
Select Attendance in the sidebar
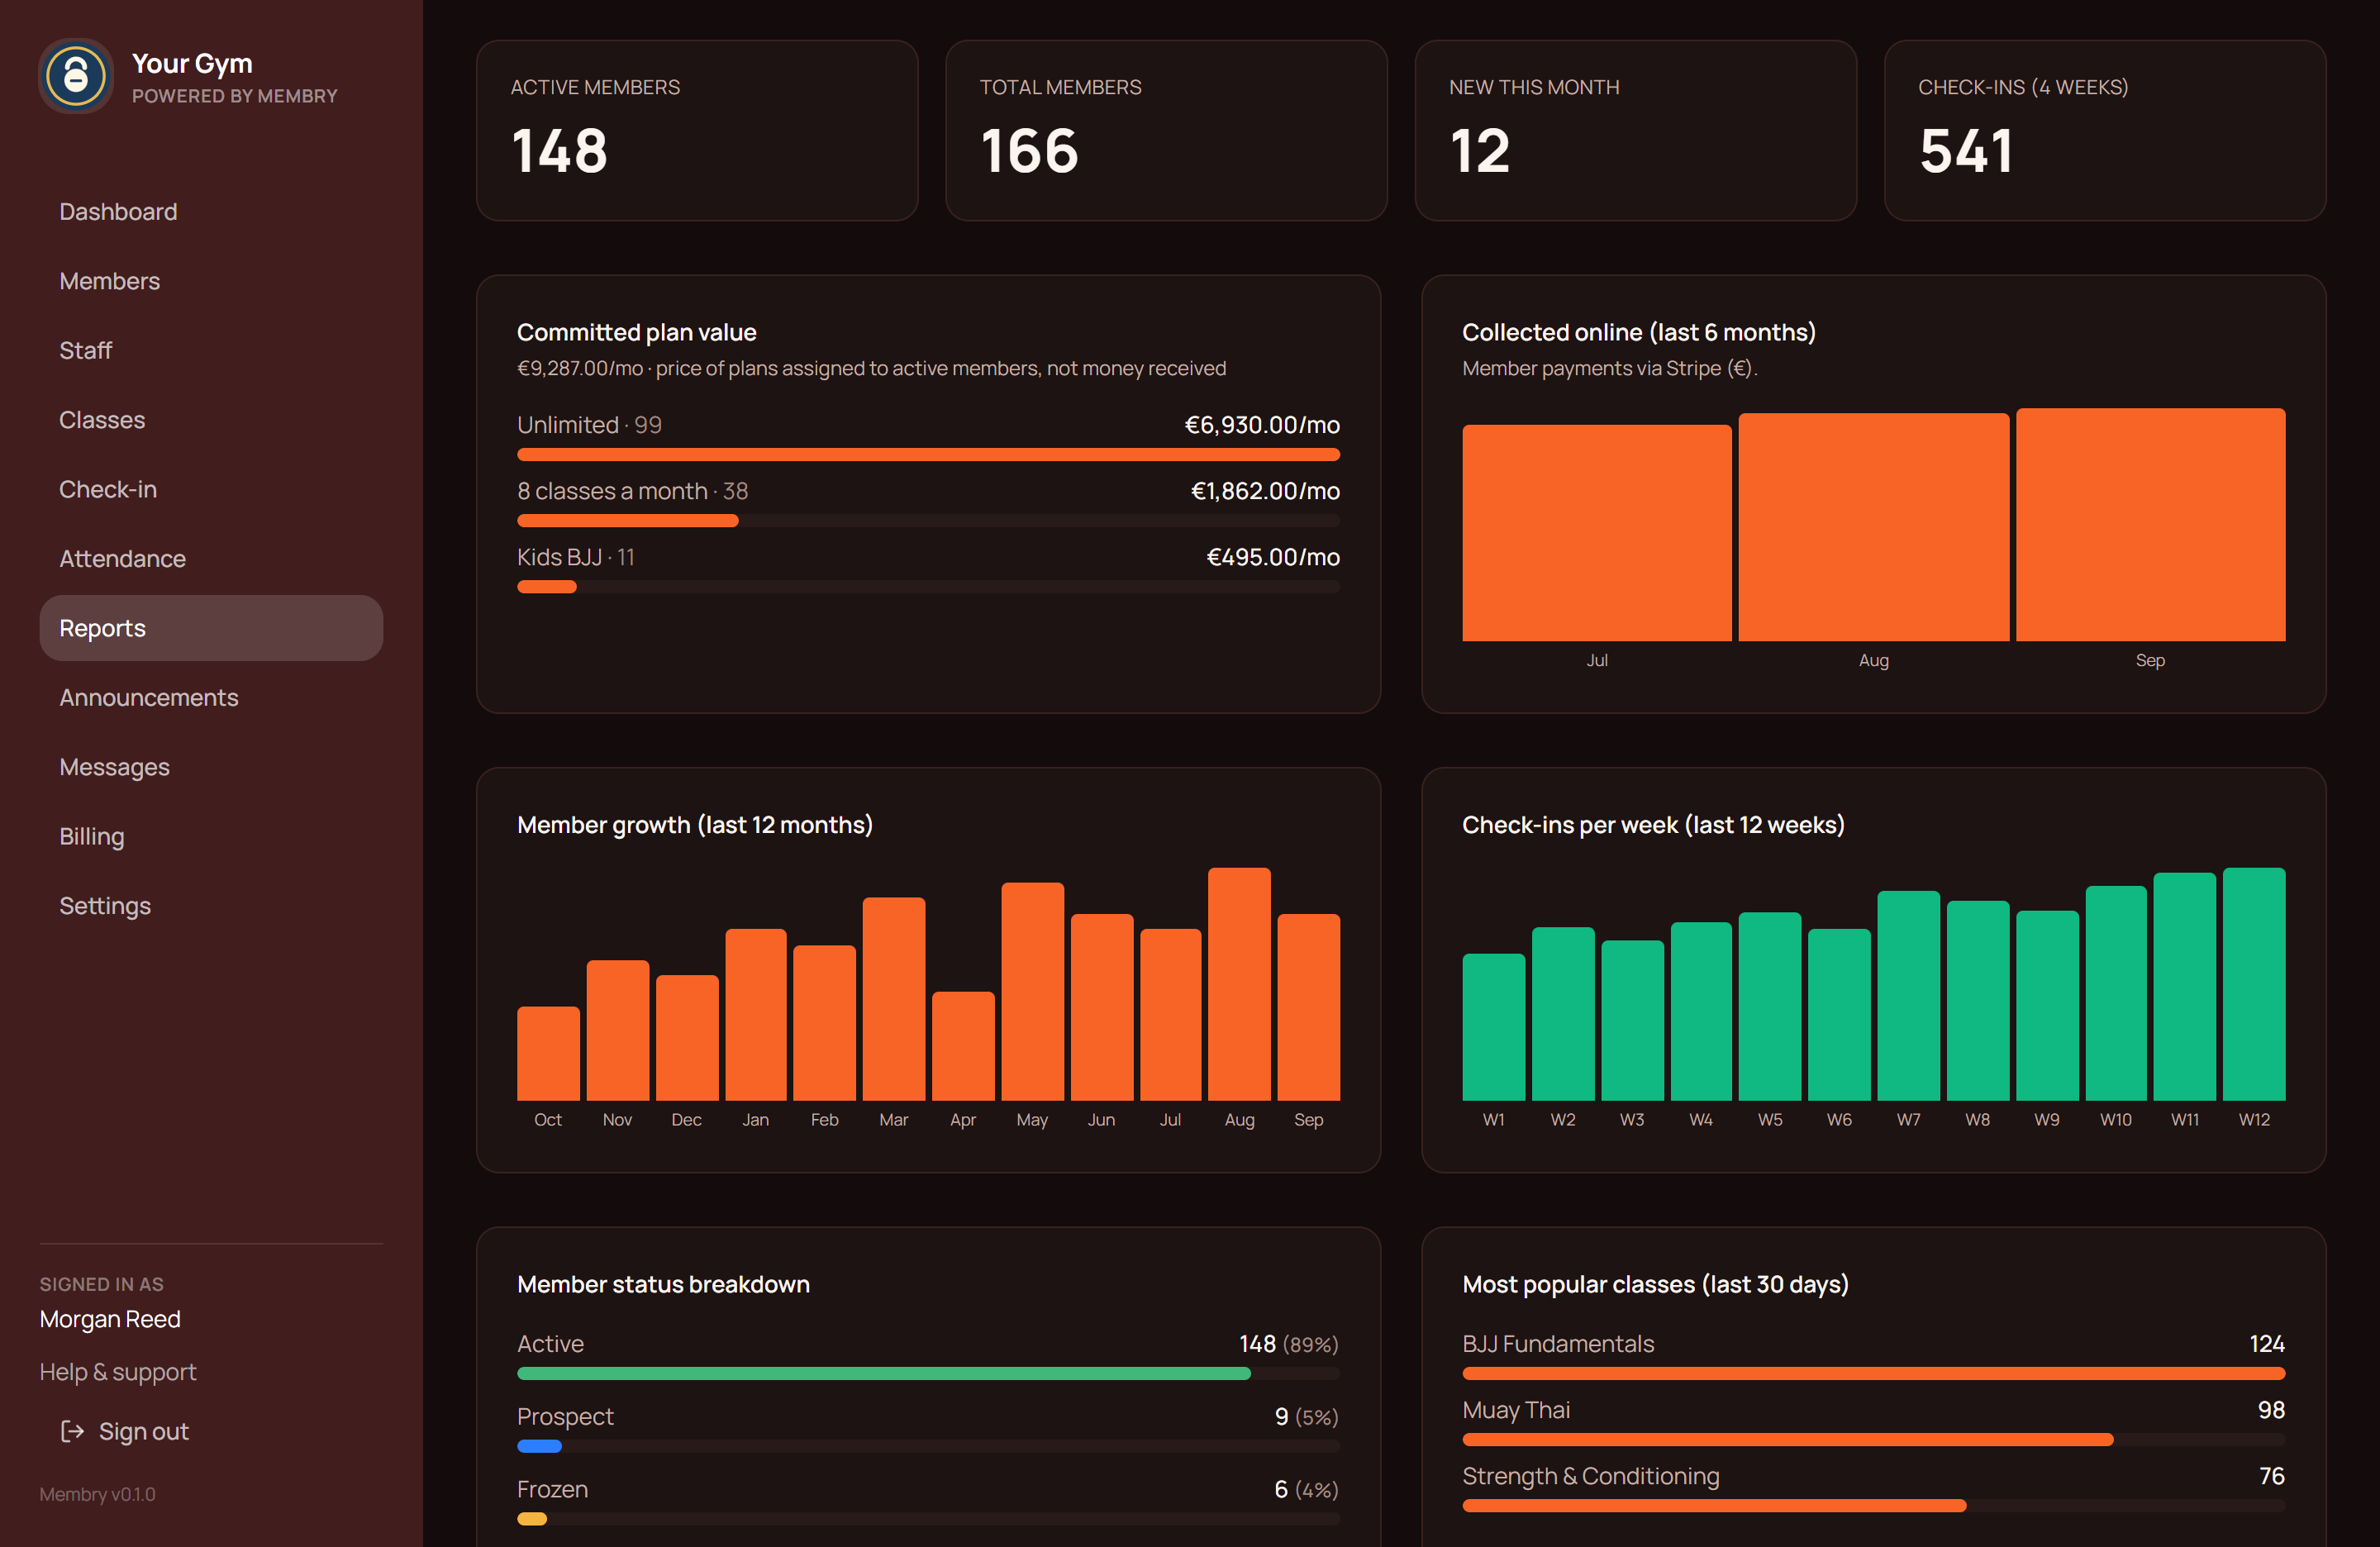[211, 558]
